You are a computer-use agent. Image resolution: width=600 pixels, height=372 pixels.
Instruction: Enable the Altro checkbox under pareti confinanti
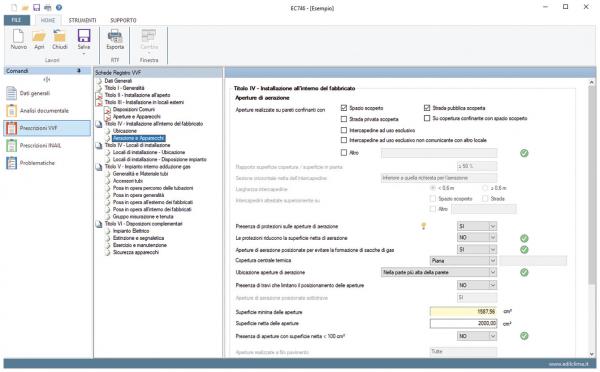[344, 152]
